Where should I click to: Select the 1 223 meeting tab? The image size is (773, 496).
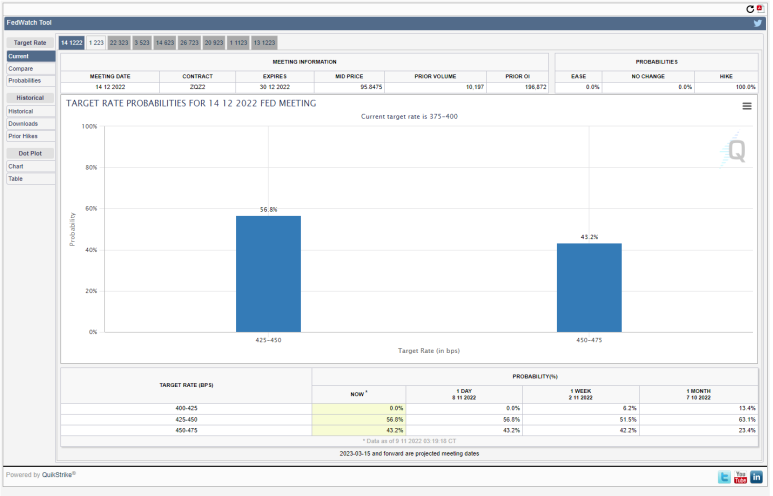point(96,43)
